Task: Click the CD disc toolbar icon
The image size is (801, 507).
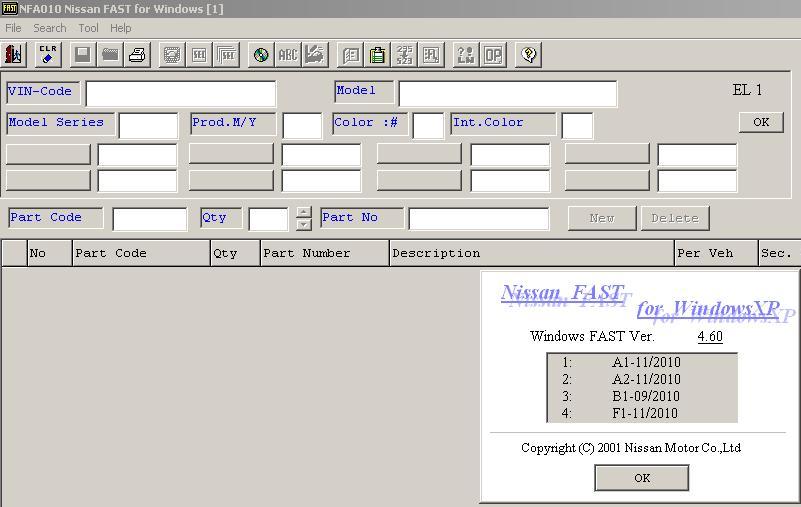Action: [261, 54]
